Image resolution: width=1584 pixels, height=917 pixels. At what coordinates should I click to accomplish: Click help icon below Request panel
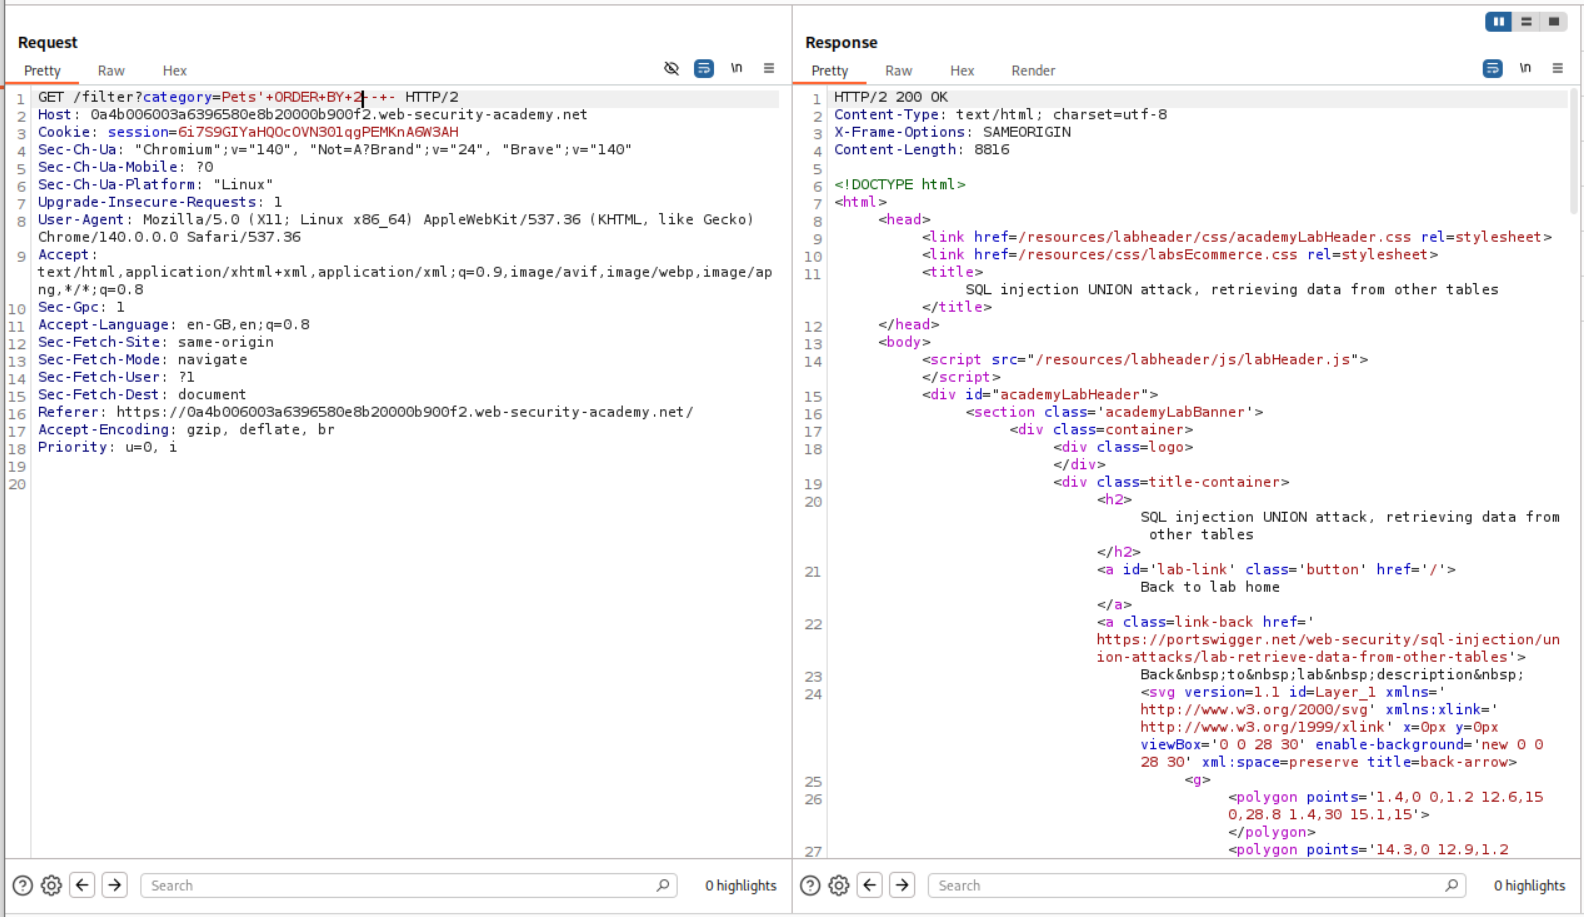(22, 885)
